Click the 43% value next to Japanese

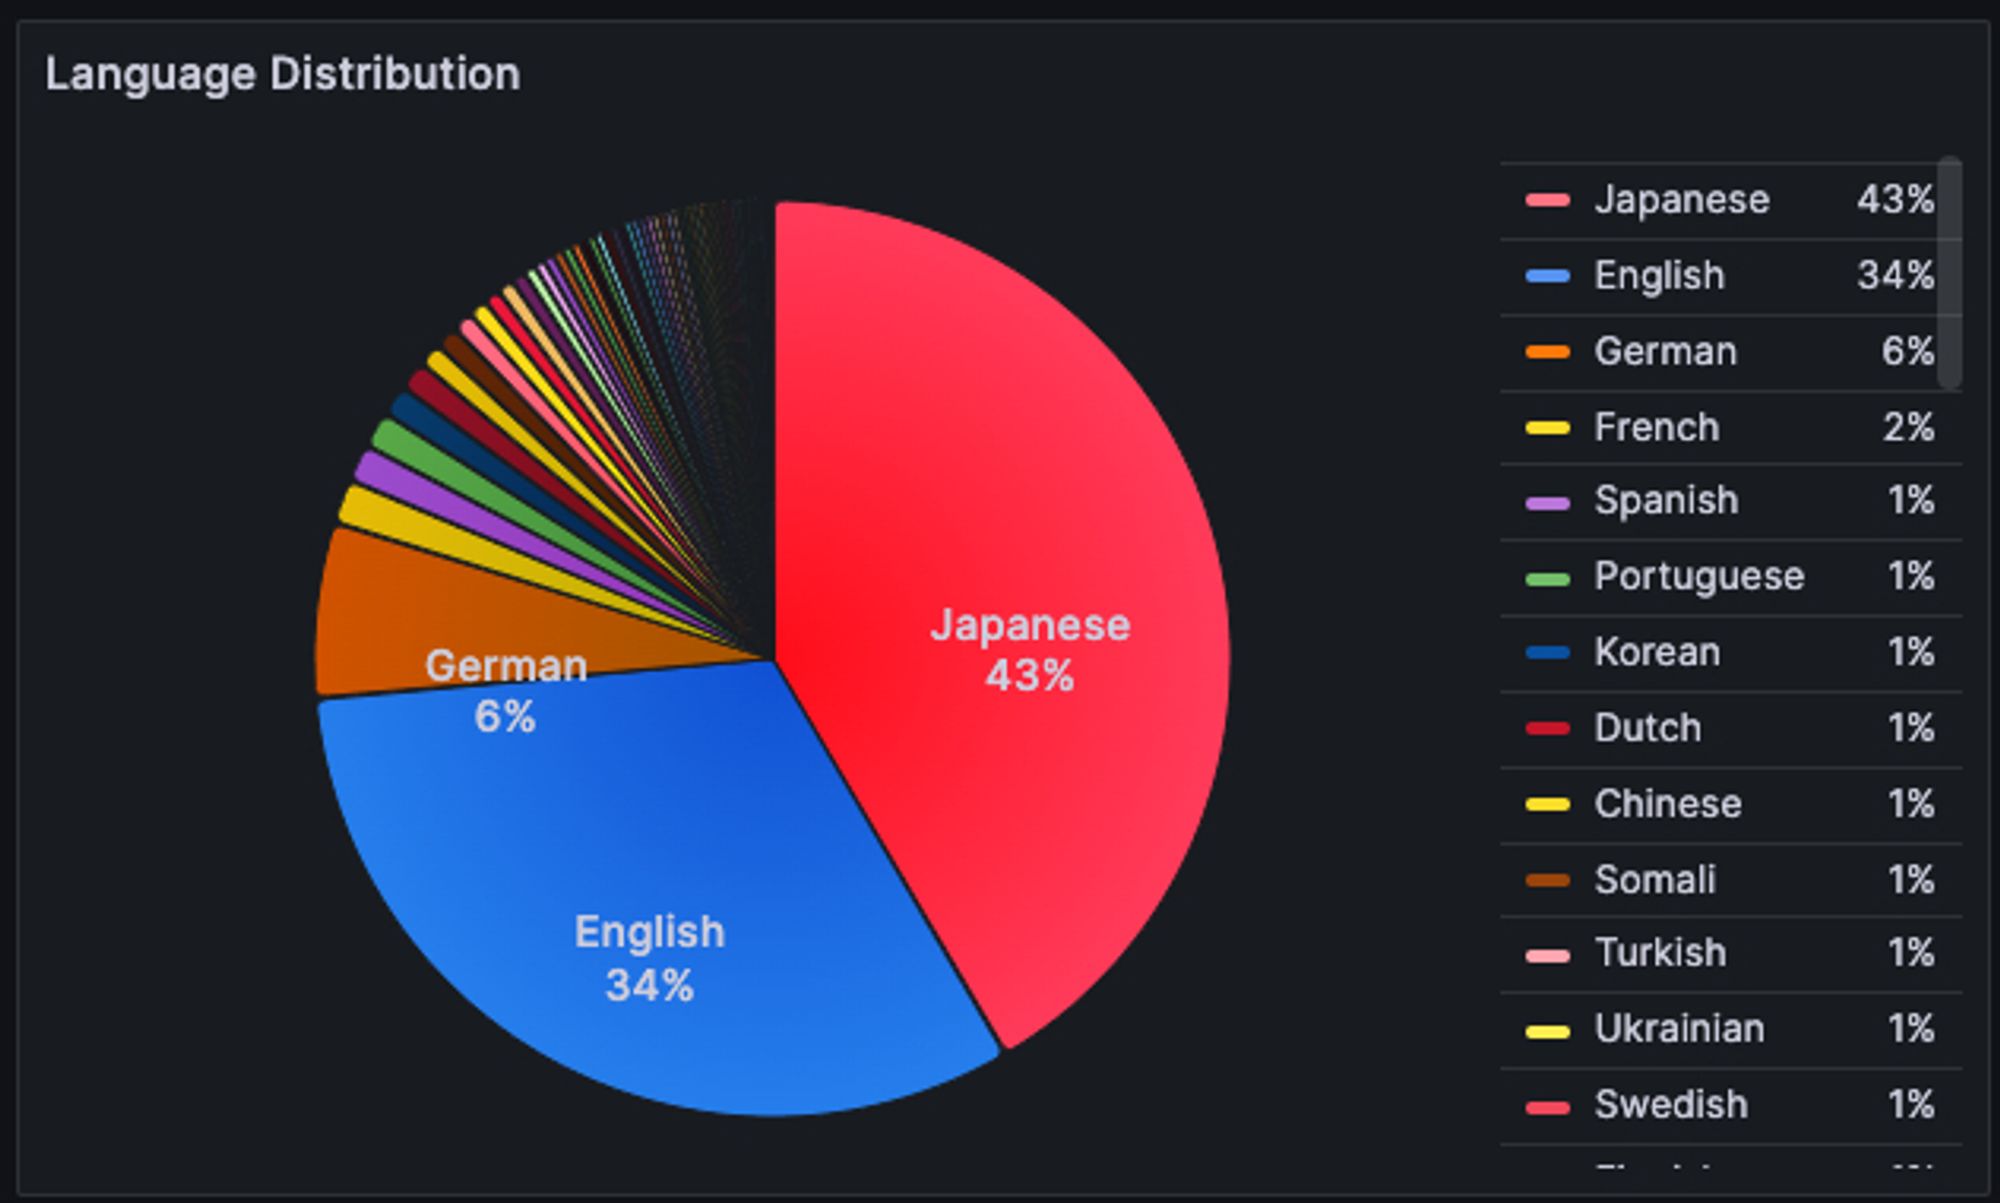point(1894,200)
